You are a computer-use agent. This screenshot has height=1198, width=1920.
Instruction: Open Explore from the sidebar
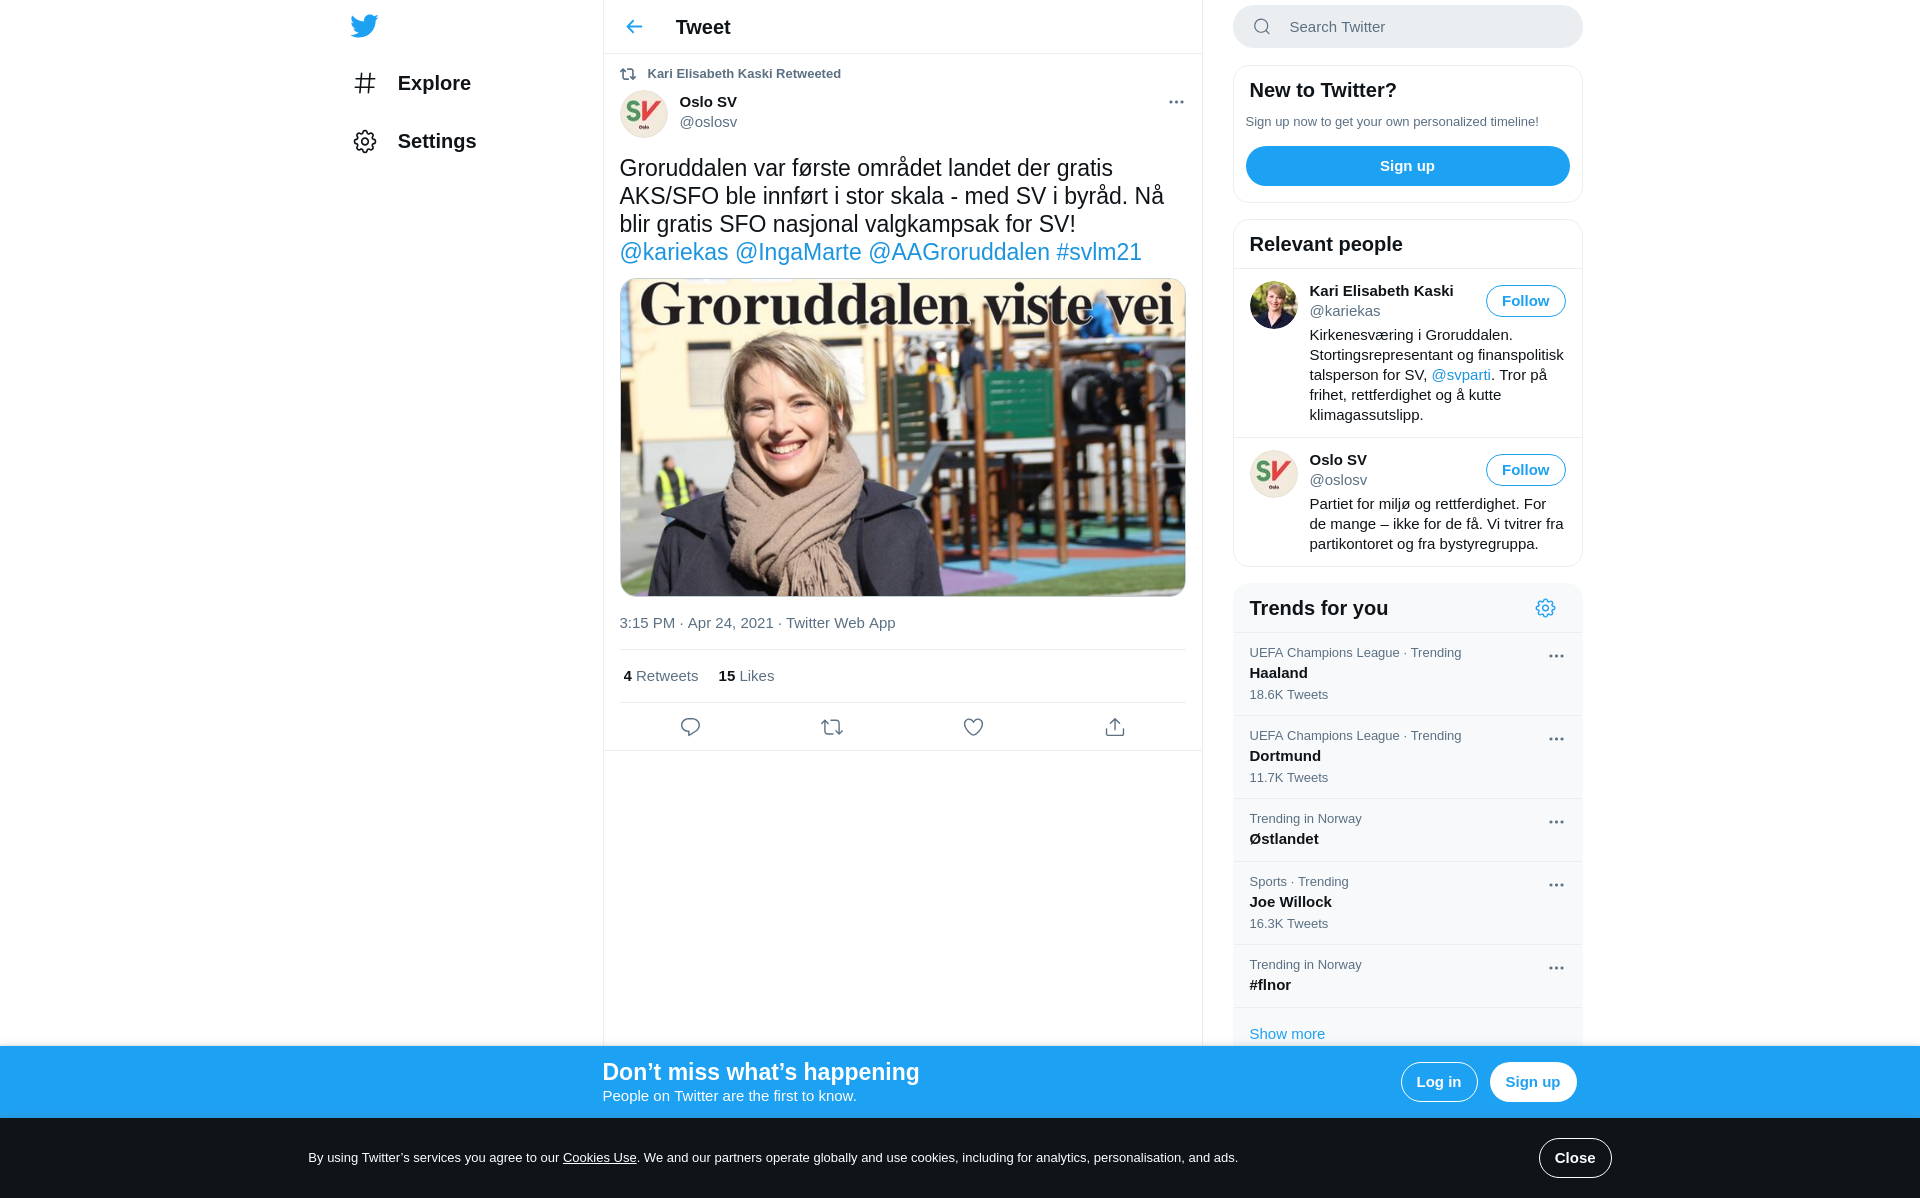412,83
